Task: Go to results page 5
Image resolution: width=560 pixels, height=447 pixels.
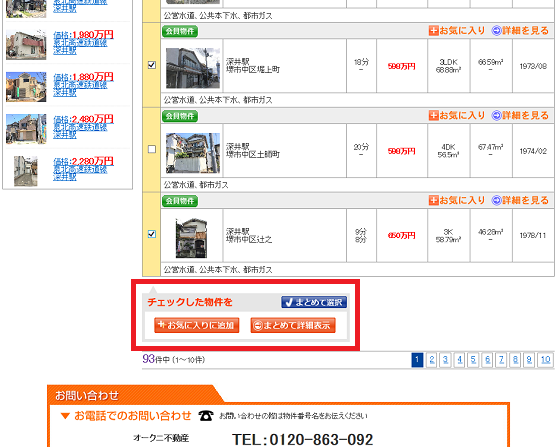Action: pos(473,360)
